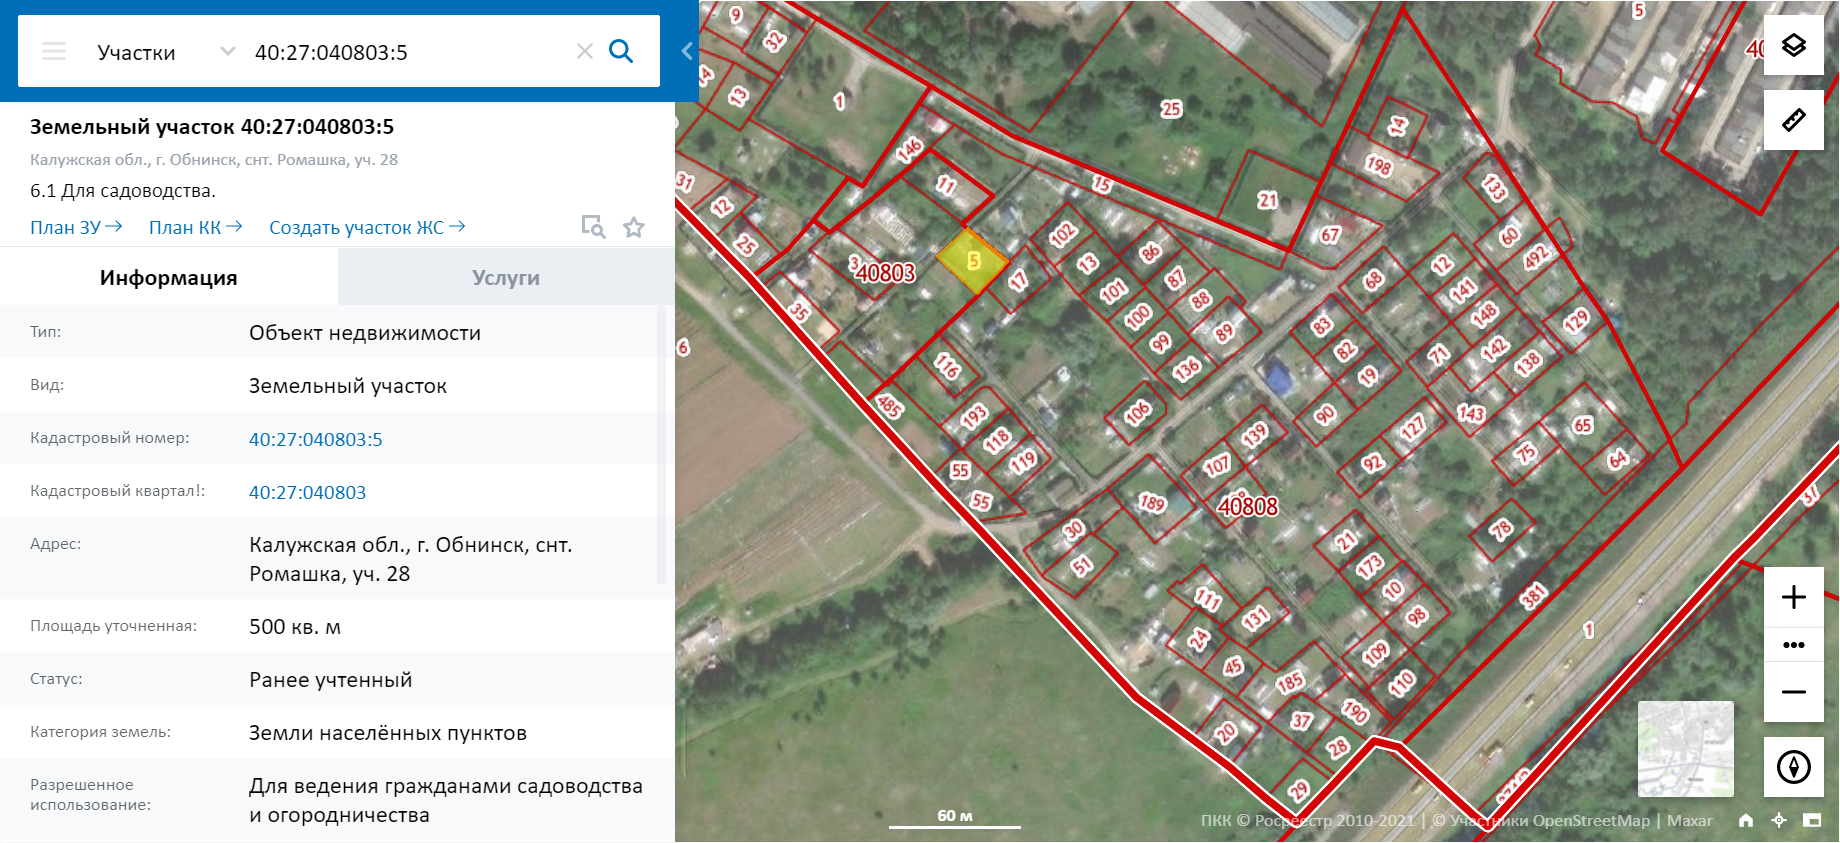Click the document search icon beside the star
1840x843 pixels.
594,227
